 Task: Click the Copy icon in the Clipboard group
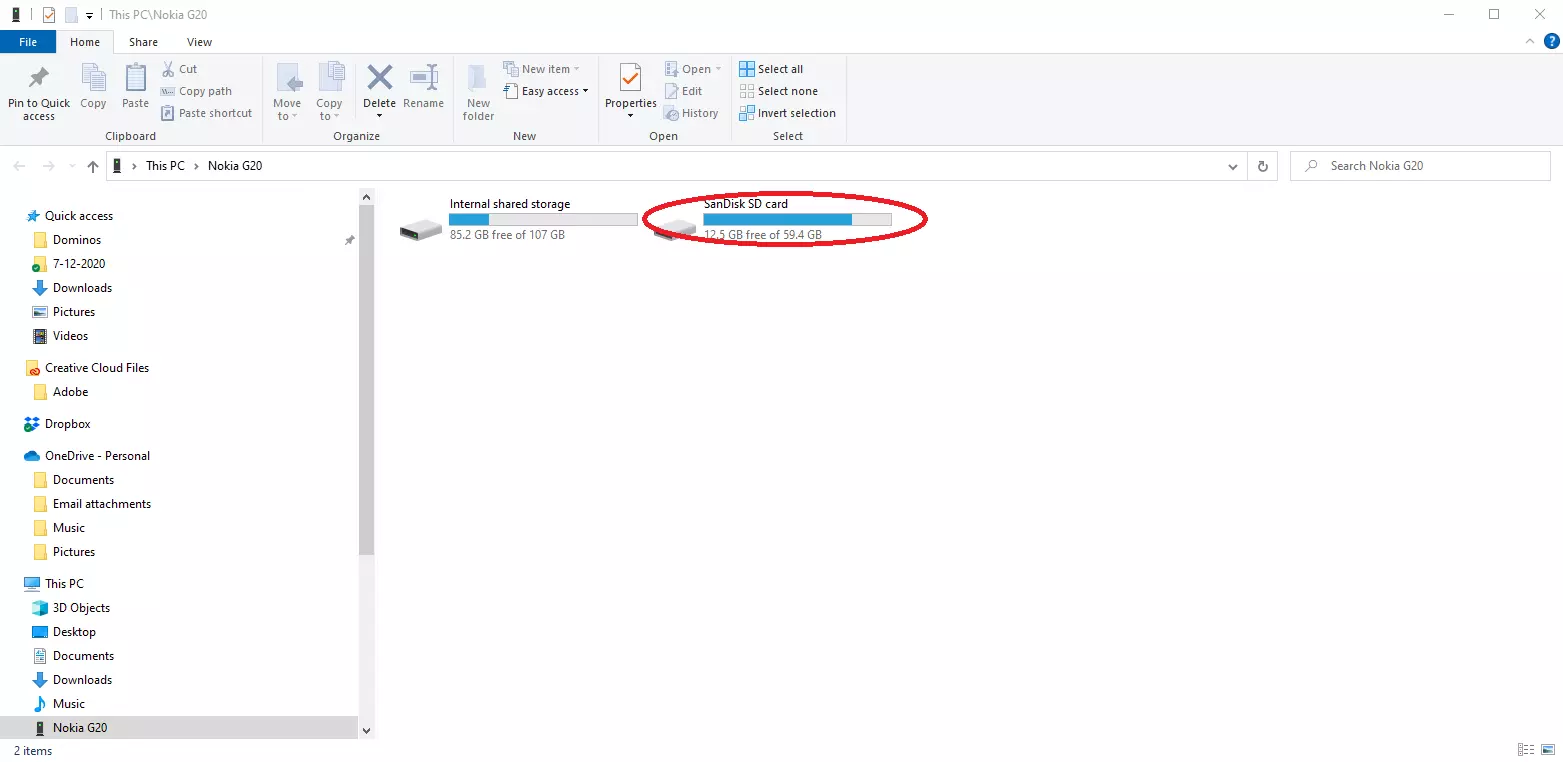(93, 78)
